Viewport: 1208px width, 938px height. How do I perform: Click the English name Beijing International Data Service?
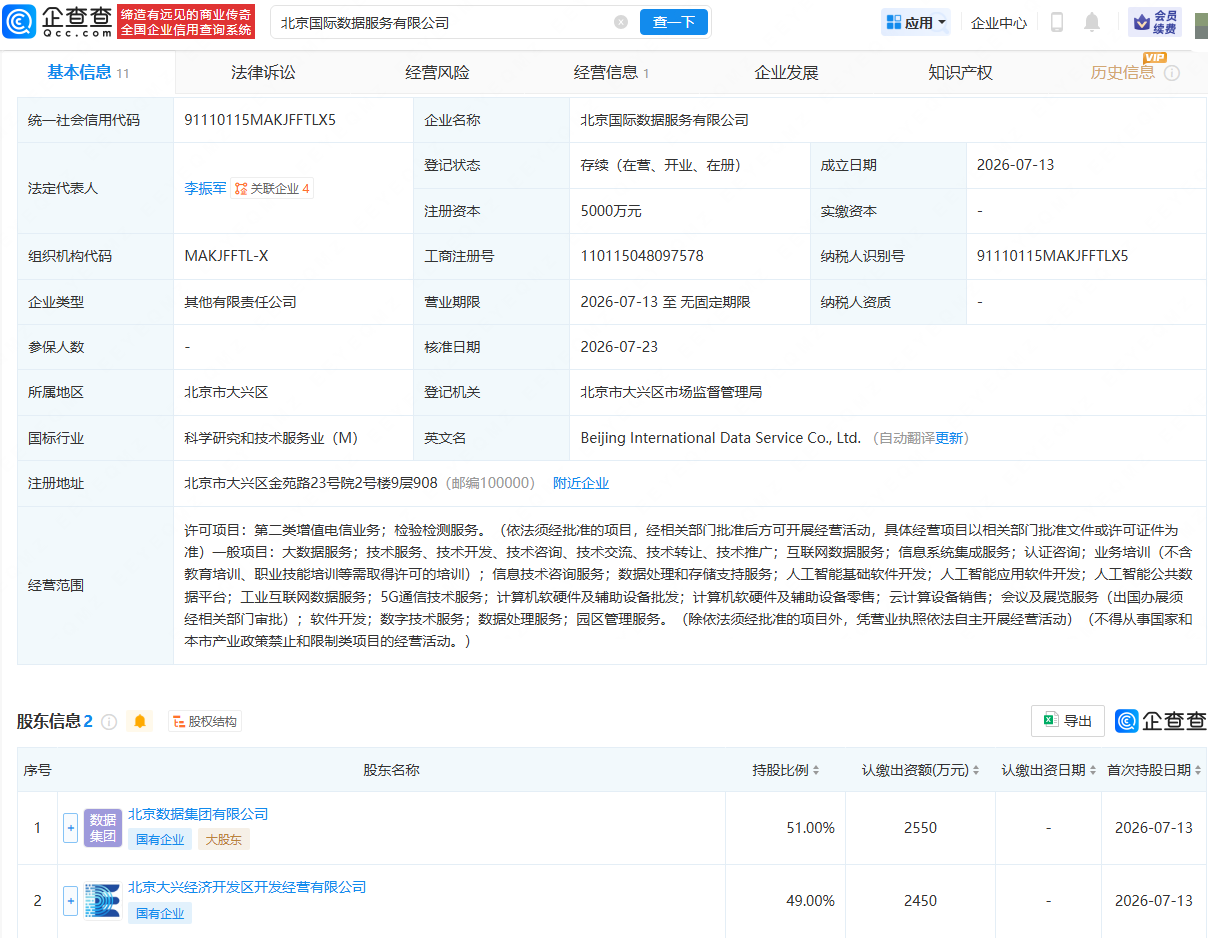tap(720, 438)
